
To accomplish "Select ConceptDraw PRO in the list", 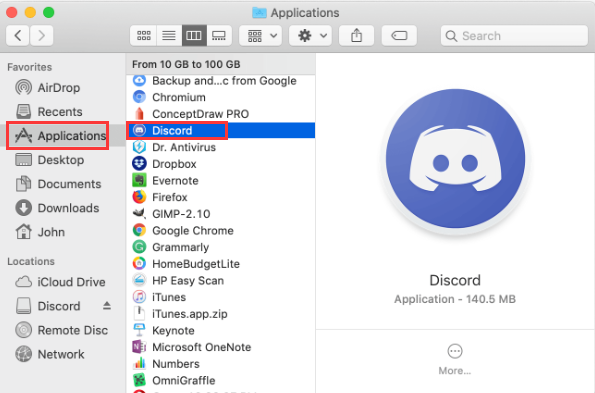I will [x=220, y=114].
